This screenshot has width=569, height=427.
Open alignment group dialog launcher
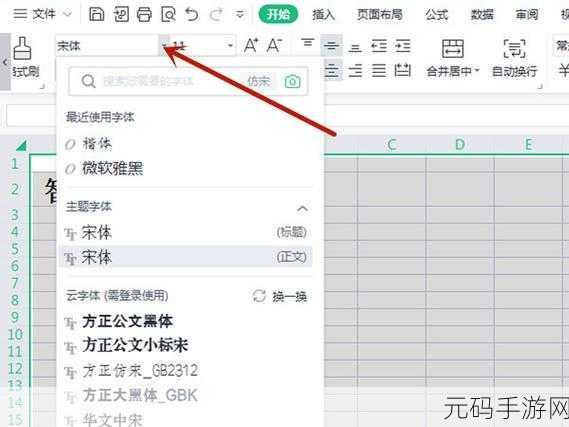pyautogui.click(x=540, y=86)
